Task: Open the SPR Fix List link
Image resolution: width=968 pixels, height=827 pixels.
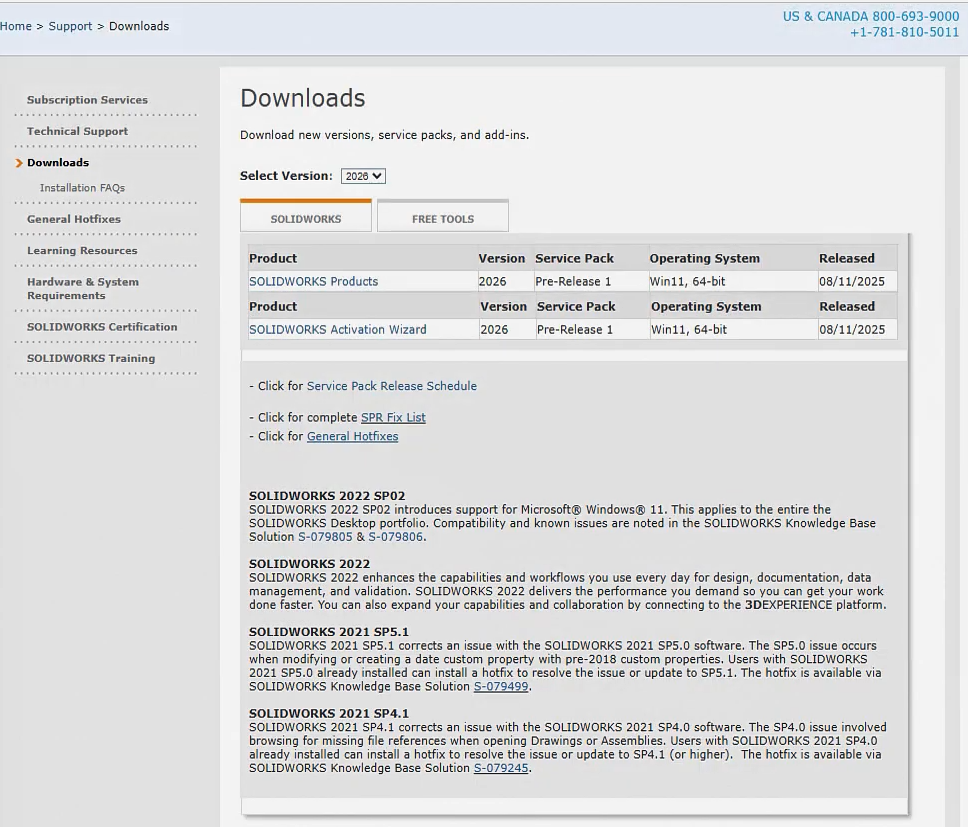Action: pos(393,418)
